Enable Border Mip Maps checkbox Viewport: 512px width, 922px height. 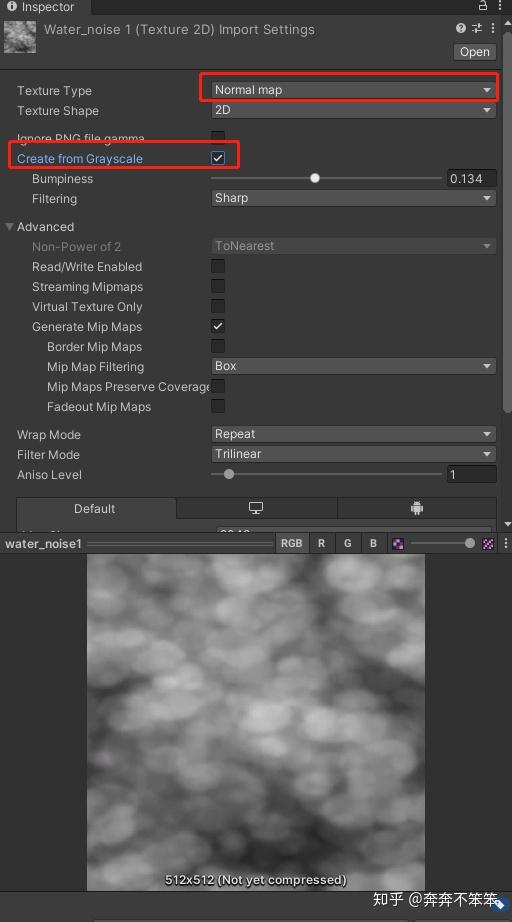(x=218, y=346)
